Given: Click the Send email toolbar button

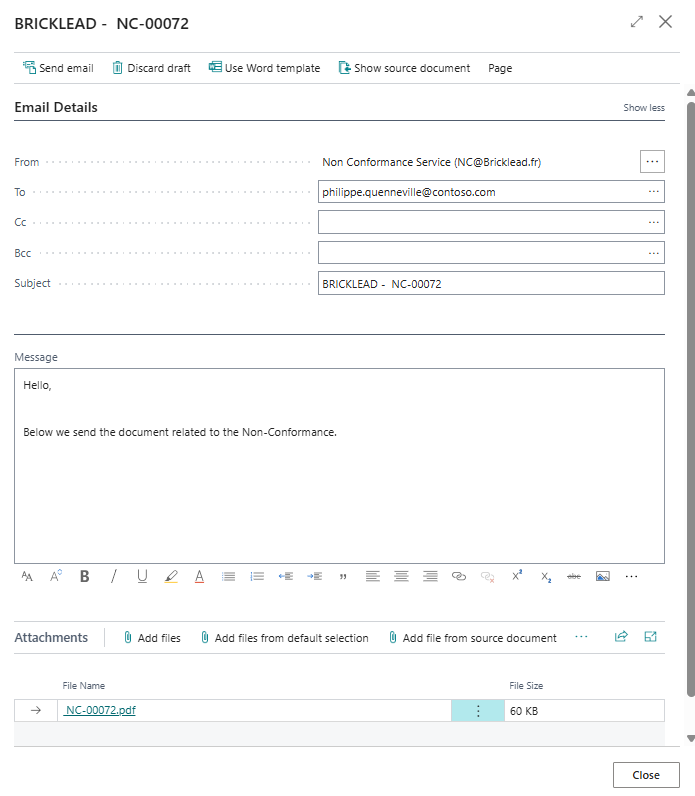Looking at the screenshot, I should point(58,68).
